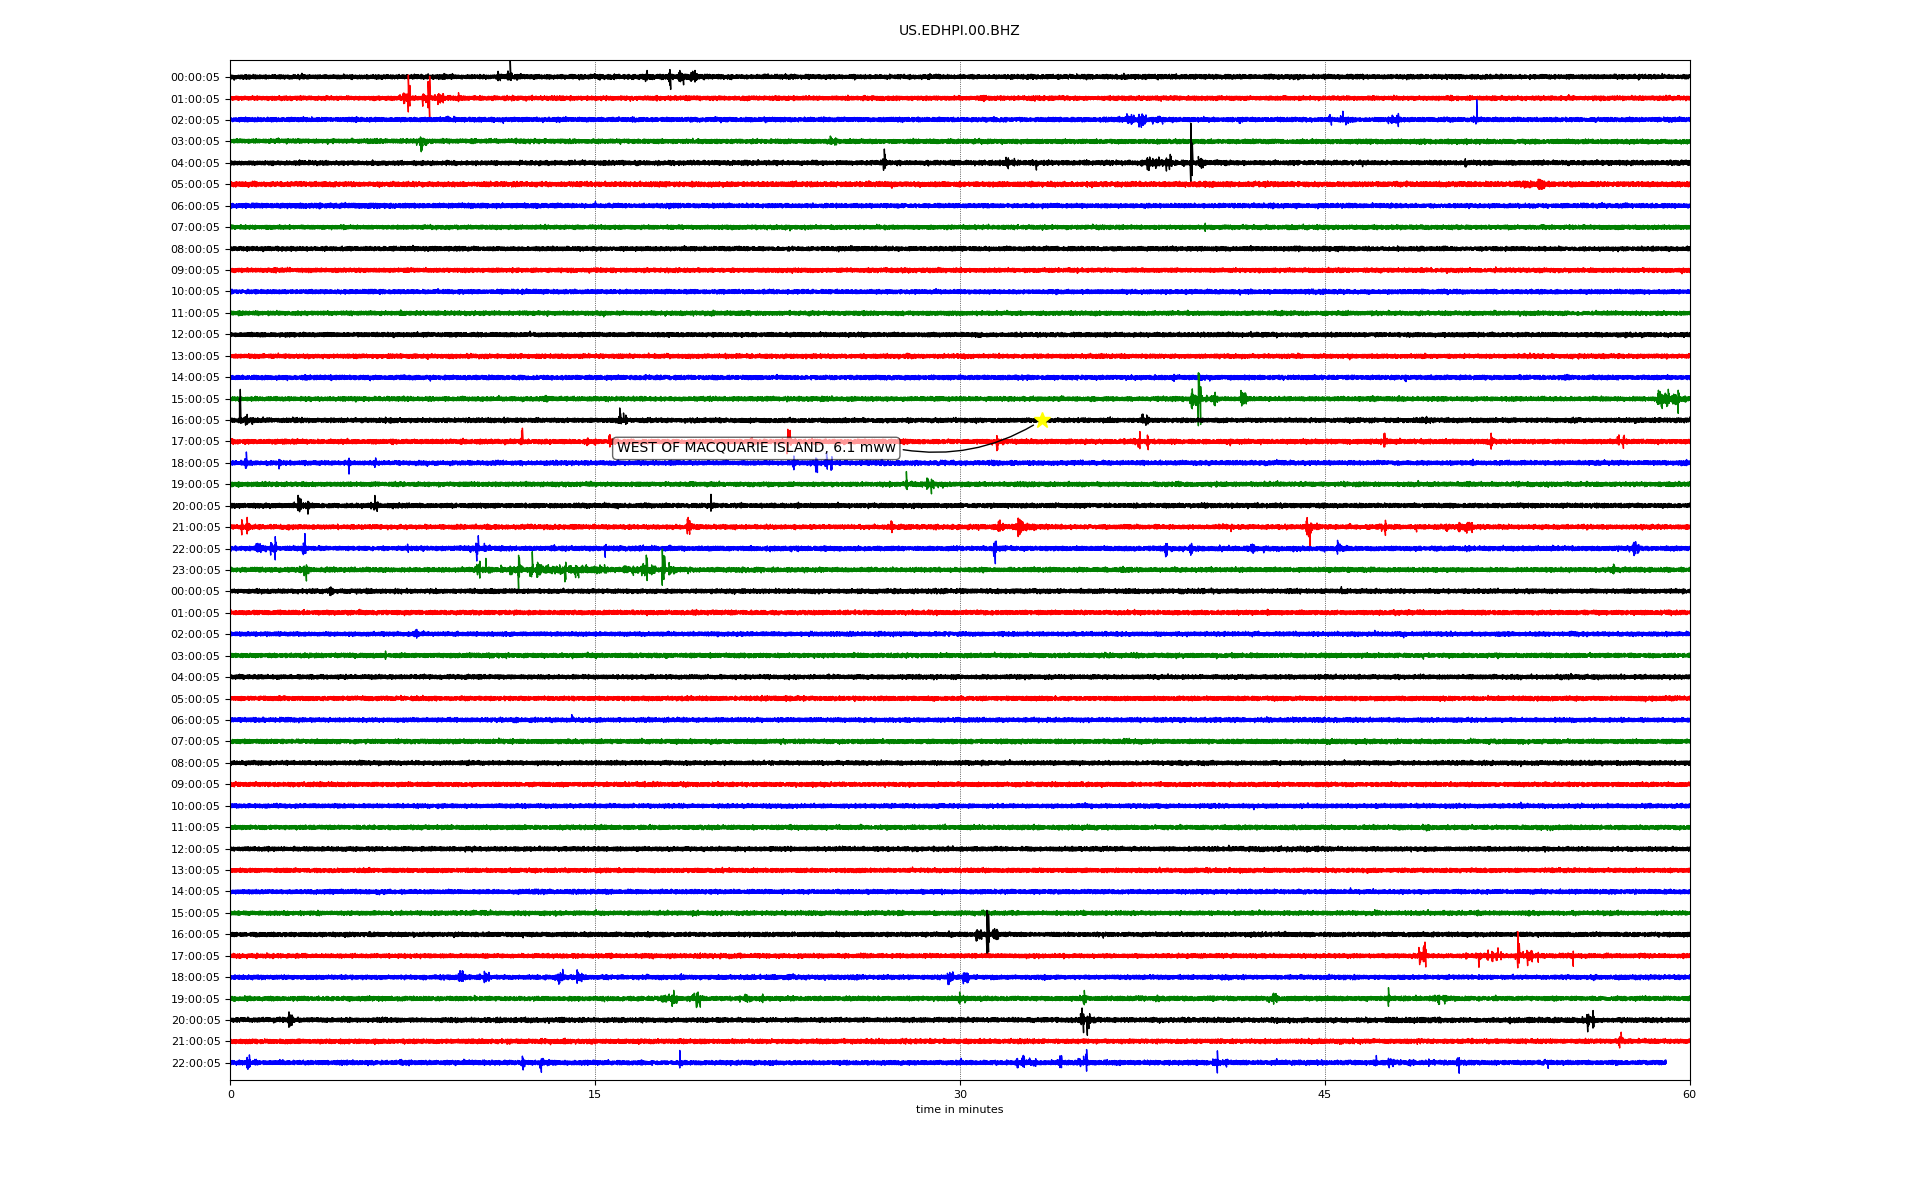Click the 'time in minutes' axis label
This screenshot has height=1200, width=1920.
click(x=959, y=1110)
